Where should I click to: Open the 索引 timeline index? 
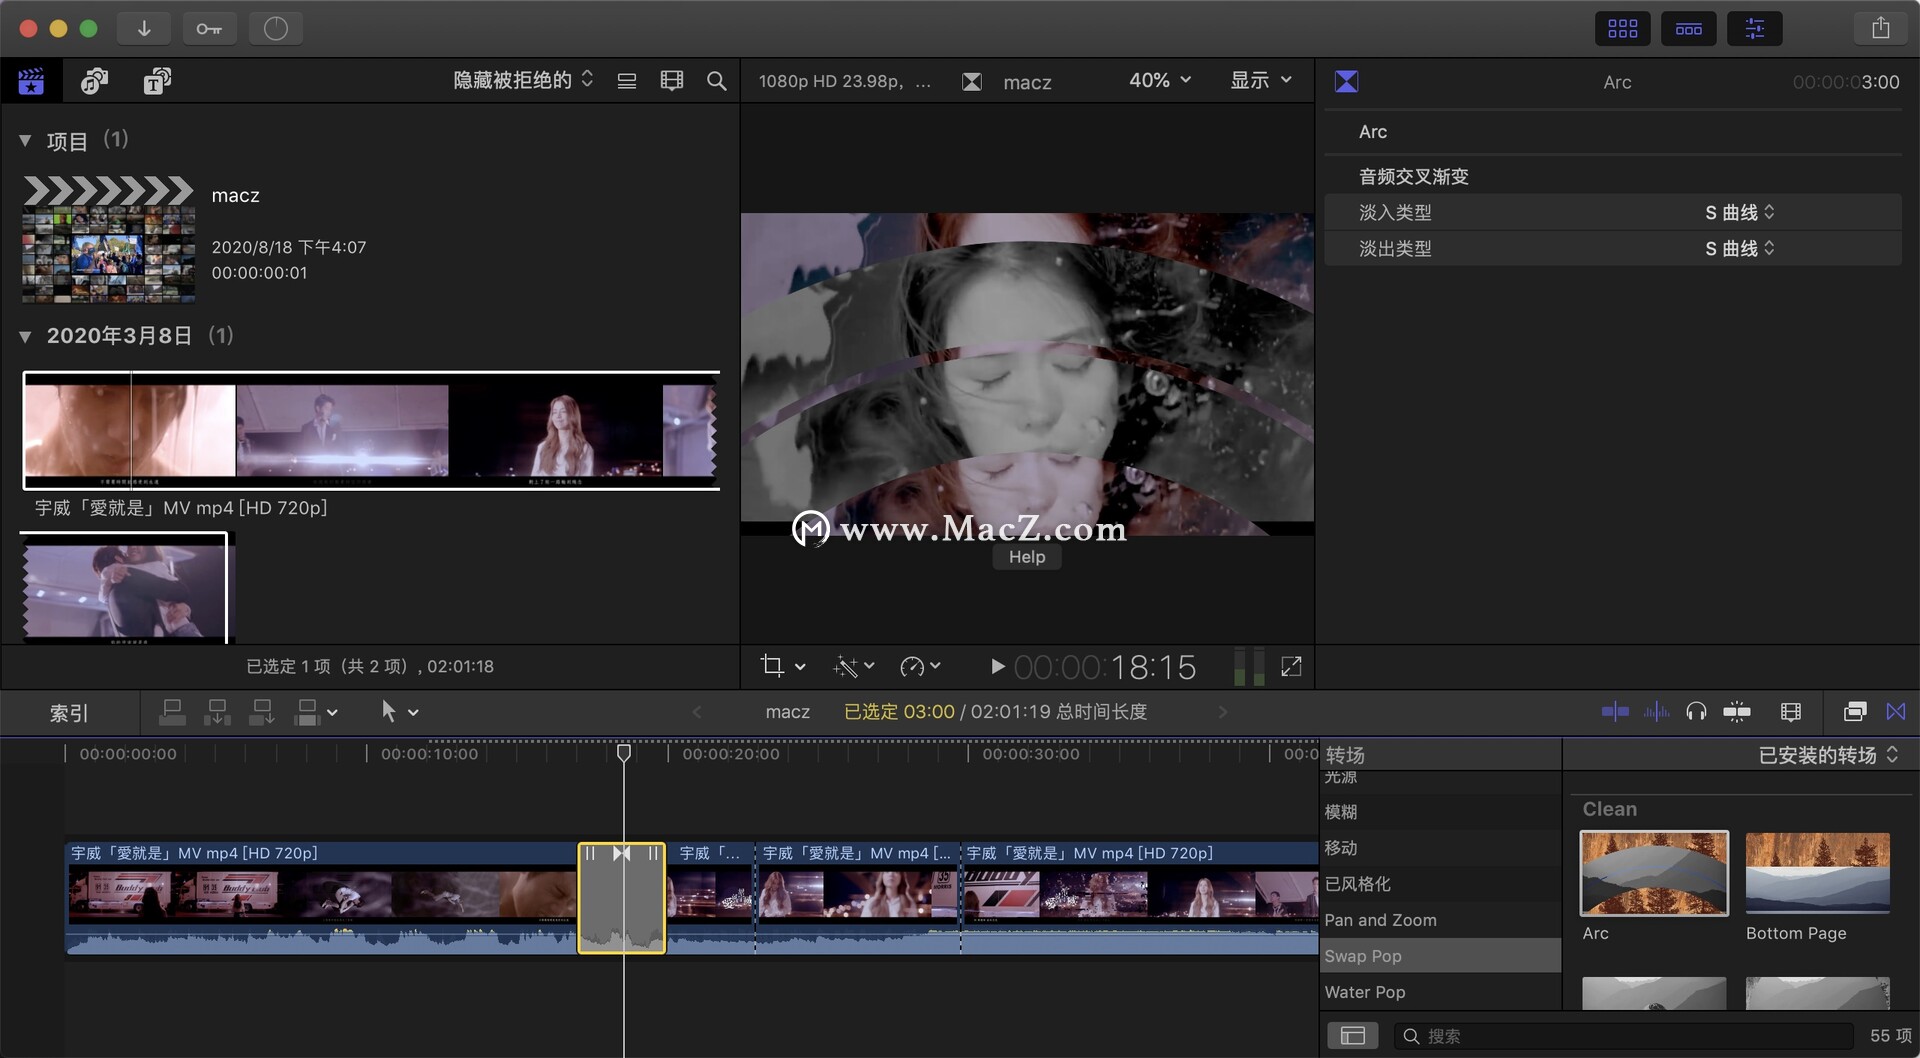(69, 713)
